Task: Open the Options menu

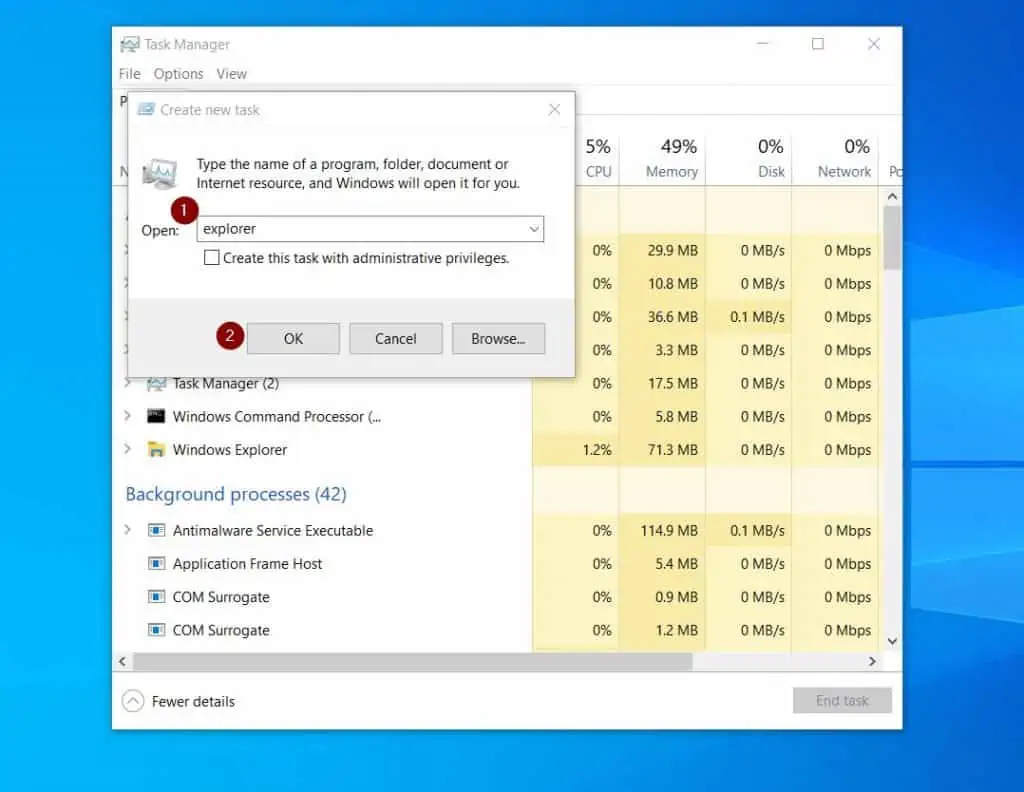Action: click(x=178, y=73)
